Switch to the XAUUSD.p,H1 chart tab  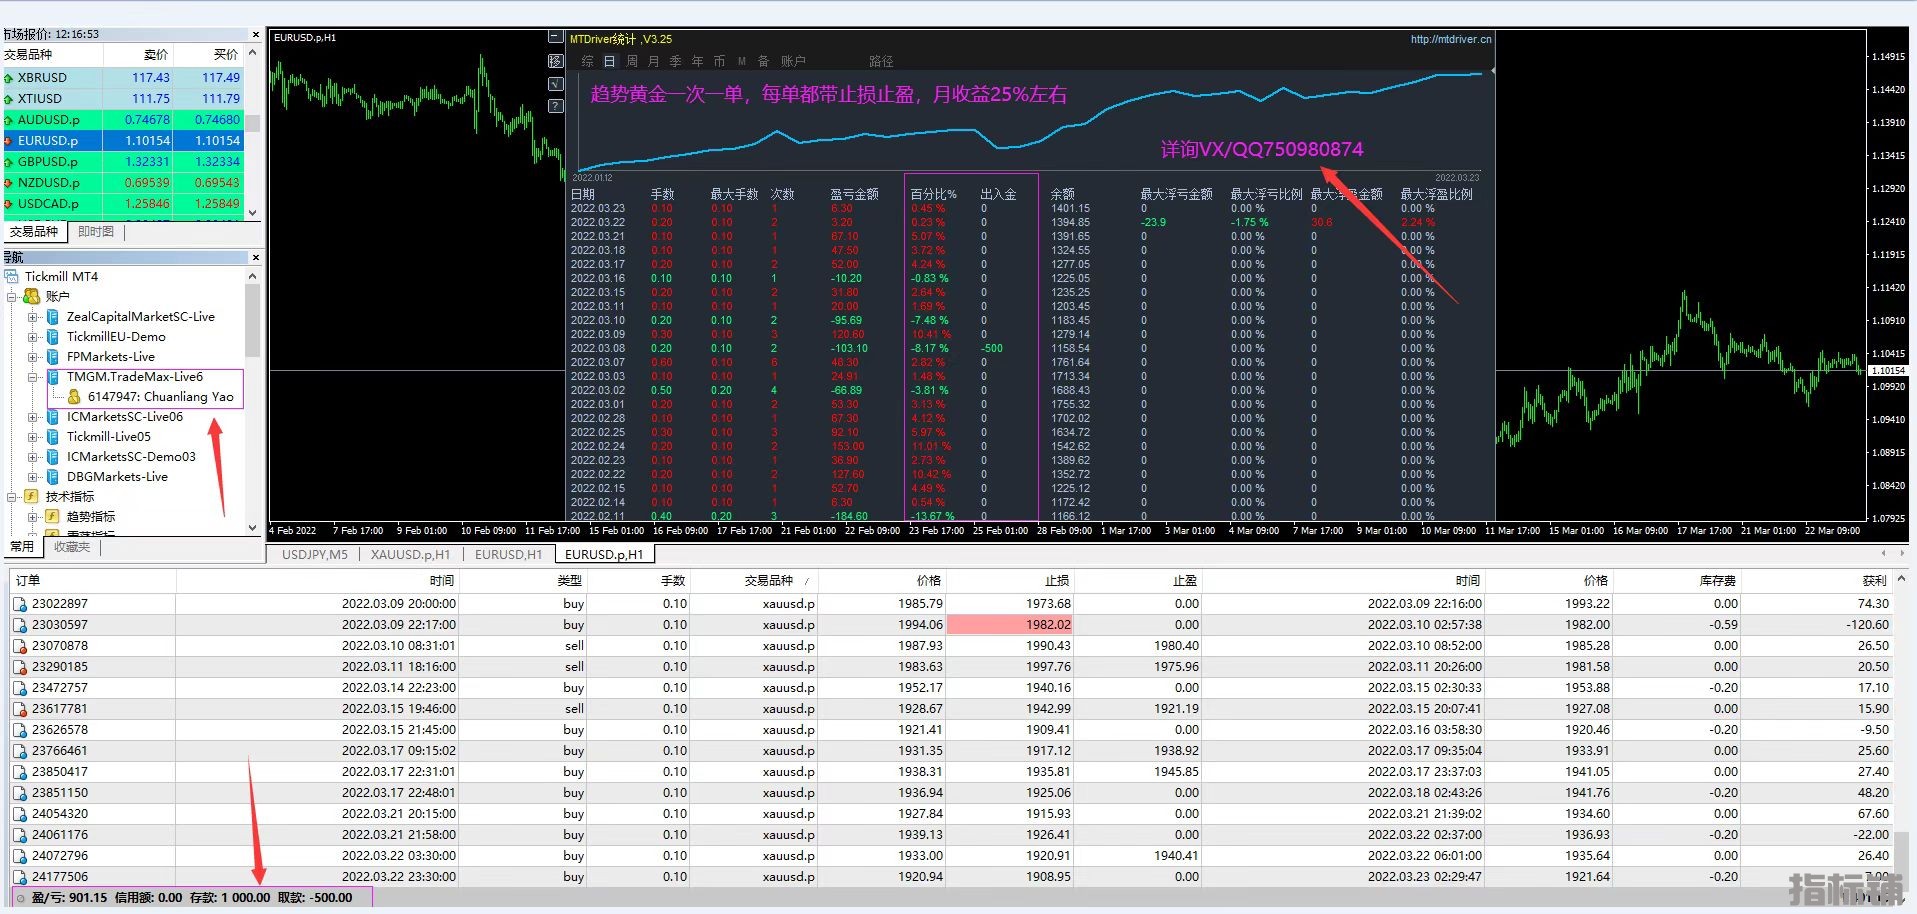[410, 554]
